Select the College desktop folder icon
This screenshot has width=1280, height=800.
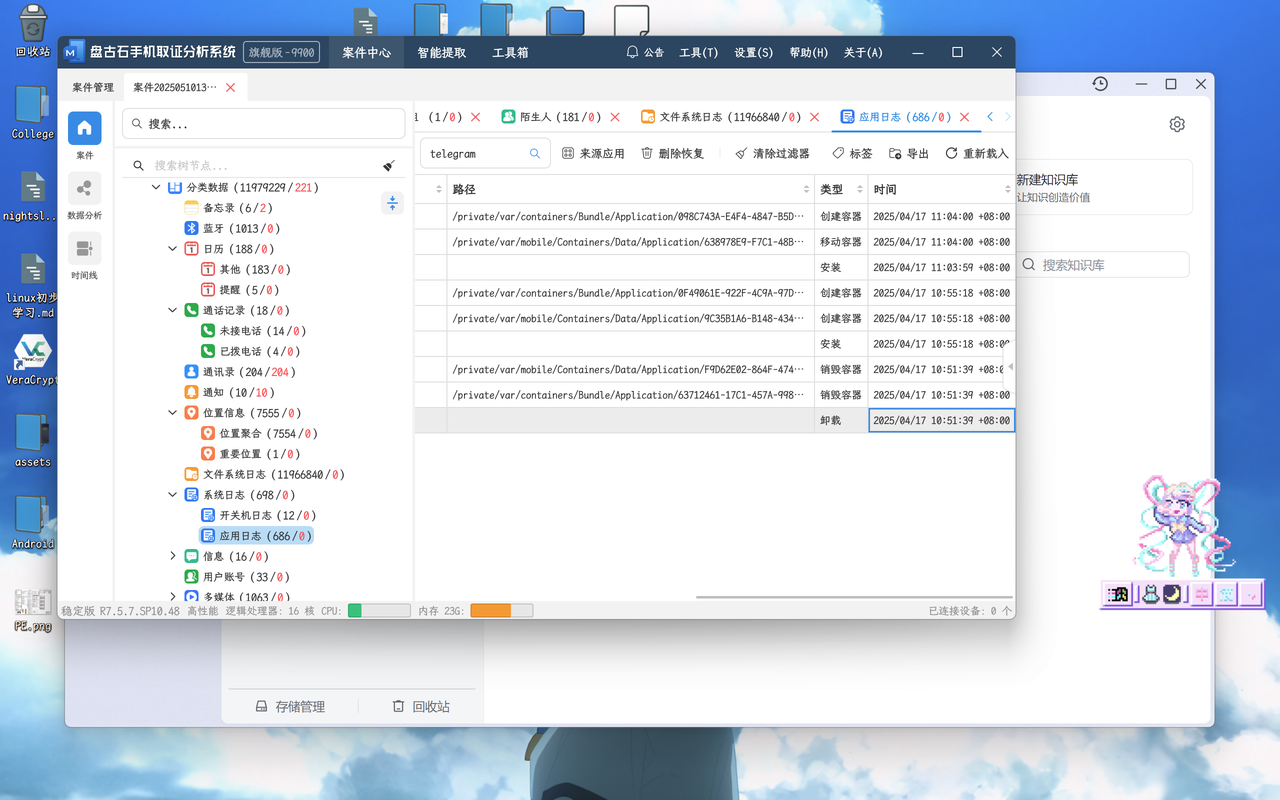[x=33, y=112]
